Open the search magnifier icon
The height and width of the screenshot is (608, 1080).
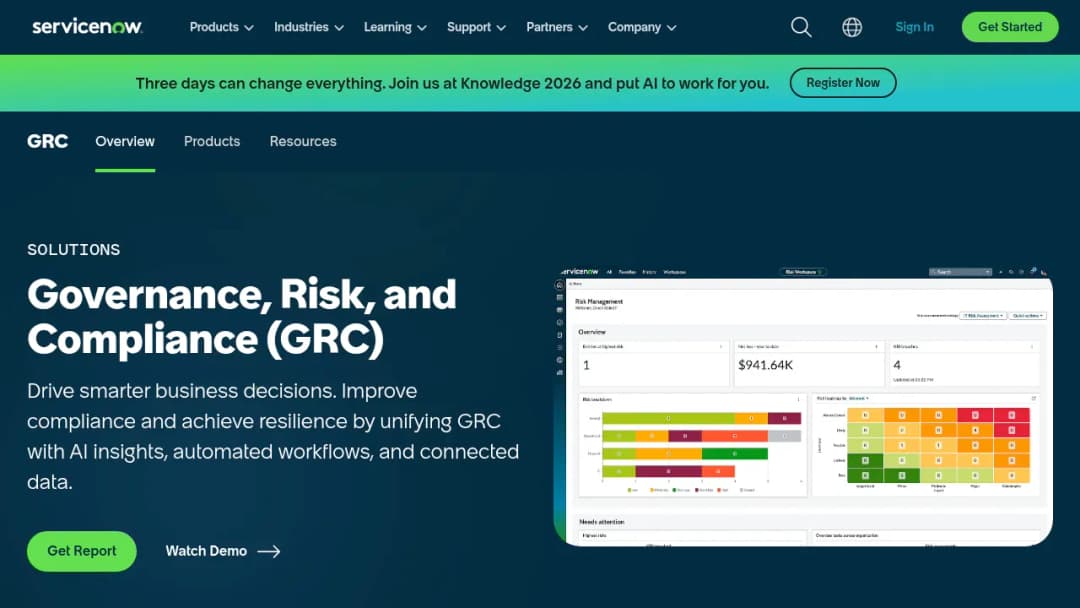(x=801, y=27)
